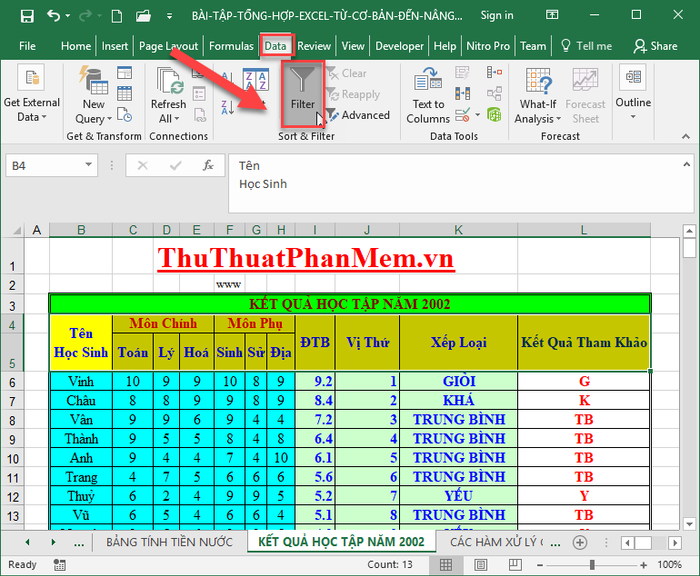Viewport: 700px width, 576px height.
Task: Click the Undo arrow in quick access toolbar
Action: [54, 16]
